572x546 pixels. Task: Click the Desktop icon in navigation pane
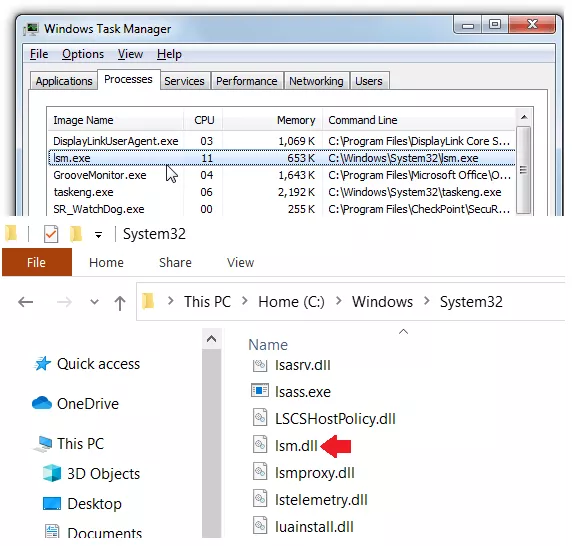pyautogui.click(x=52, y=503)
